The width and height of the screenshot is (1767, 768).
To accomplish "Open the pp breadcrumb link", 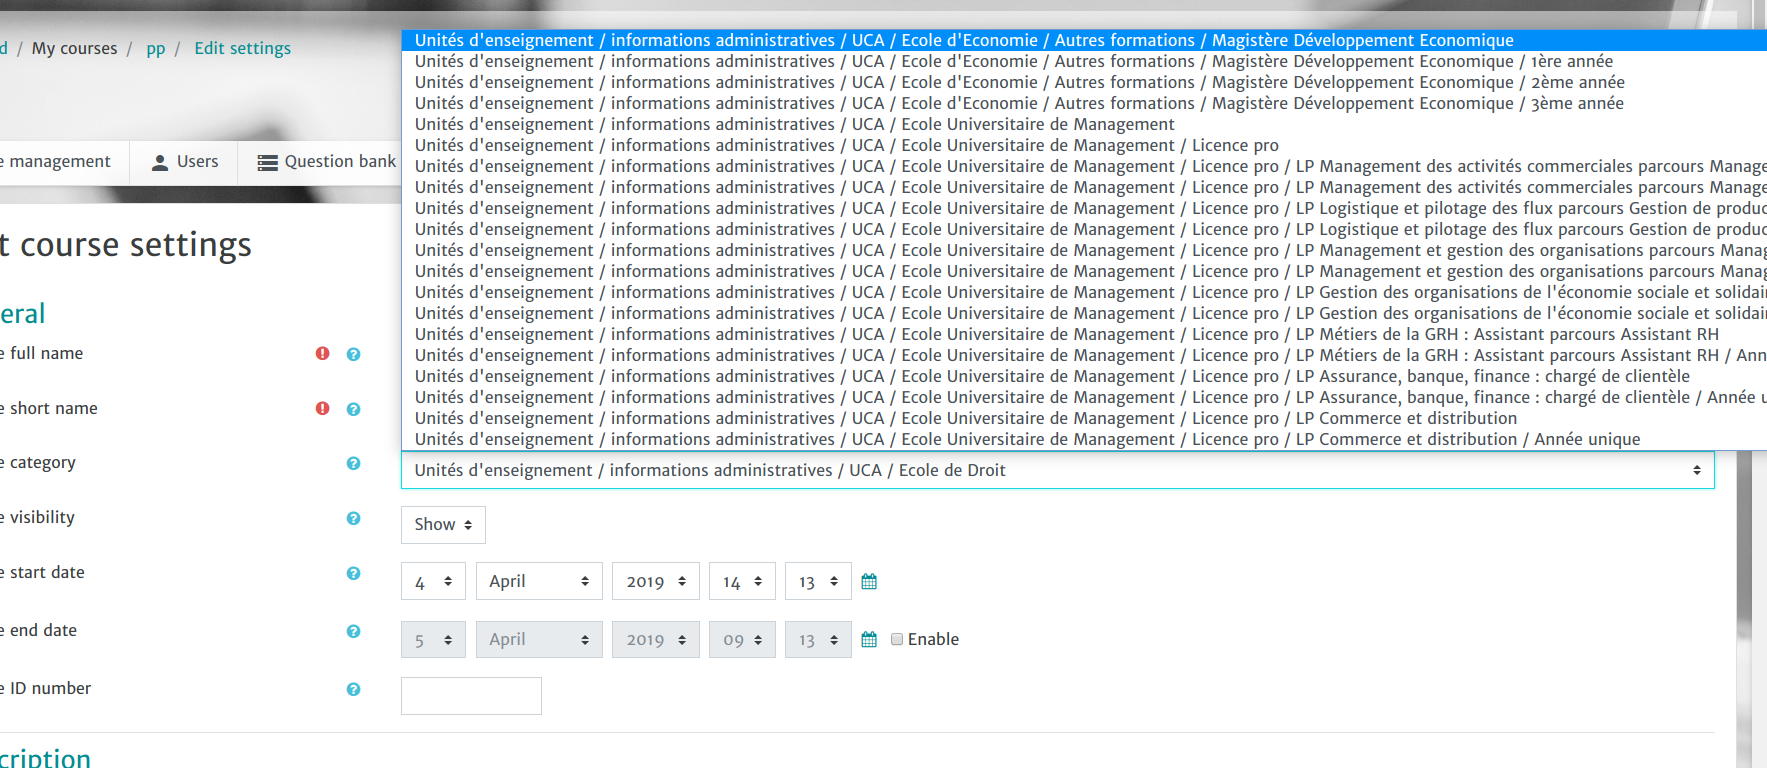I will coord(155,49).
